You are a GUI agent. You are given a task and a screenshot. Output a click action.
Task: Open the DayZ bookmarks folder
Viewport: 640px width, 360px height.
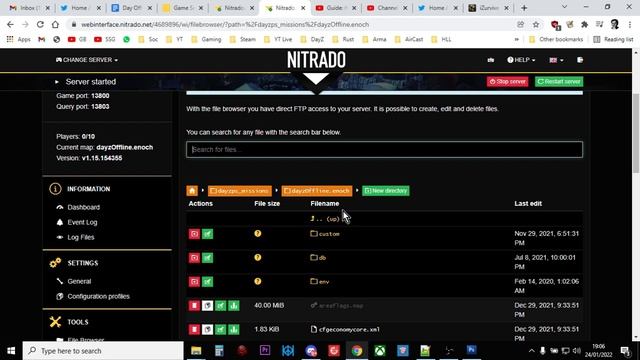[x=312, y=40]
